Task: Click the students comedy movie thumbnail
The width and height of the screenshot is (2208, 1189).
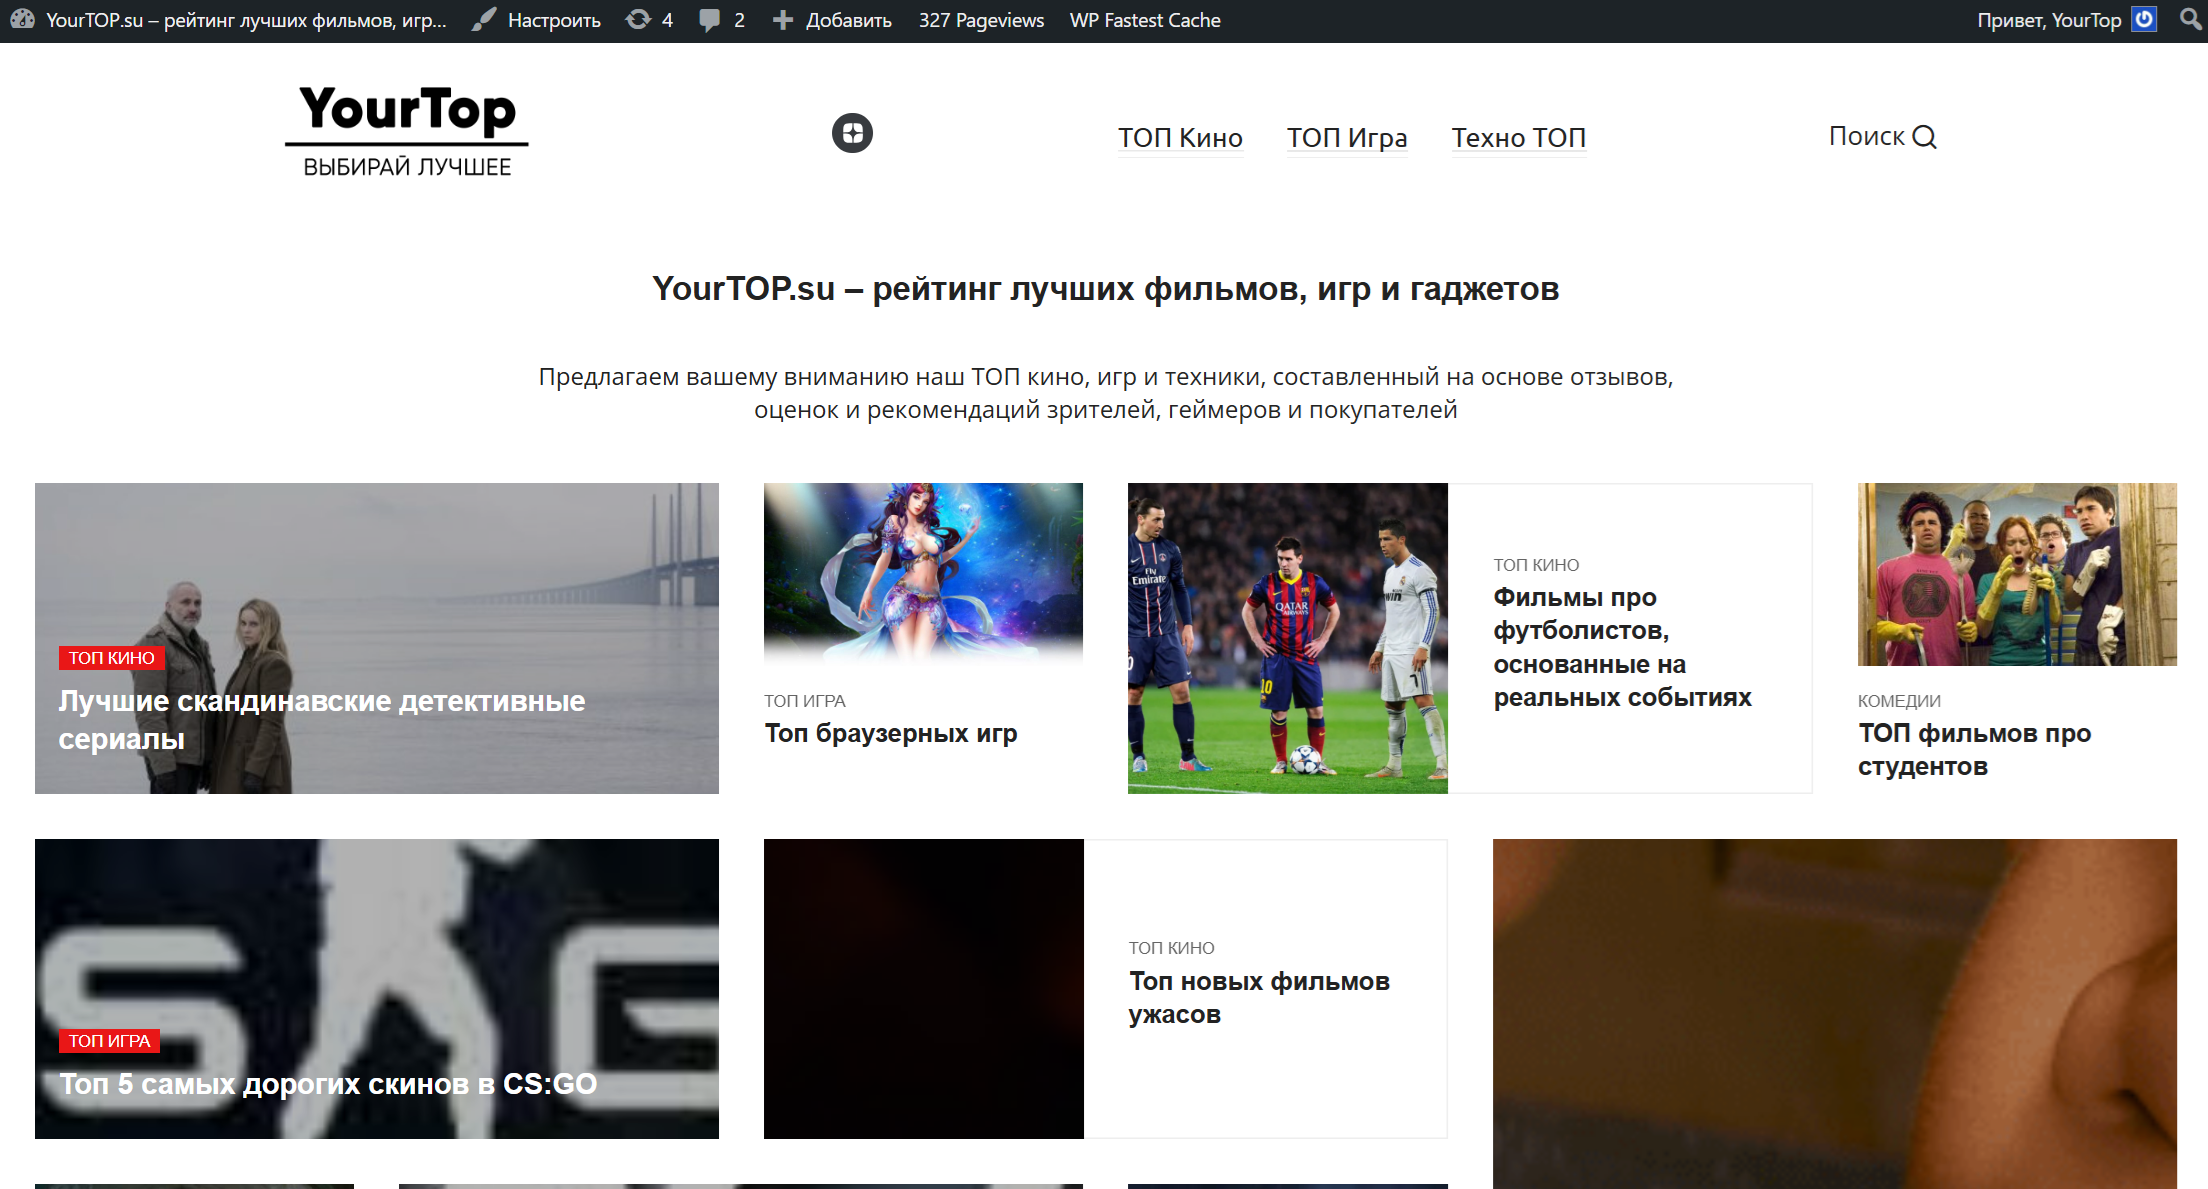Action: click(x=2017, y=574)
